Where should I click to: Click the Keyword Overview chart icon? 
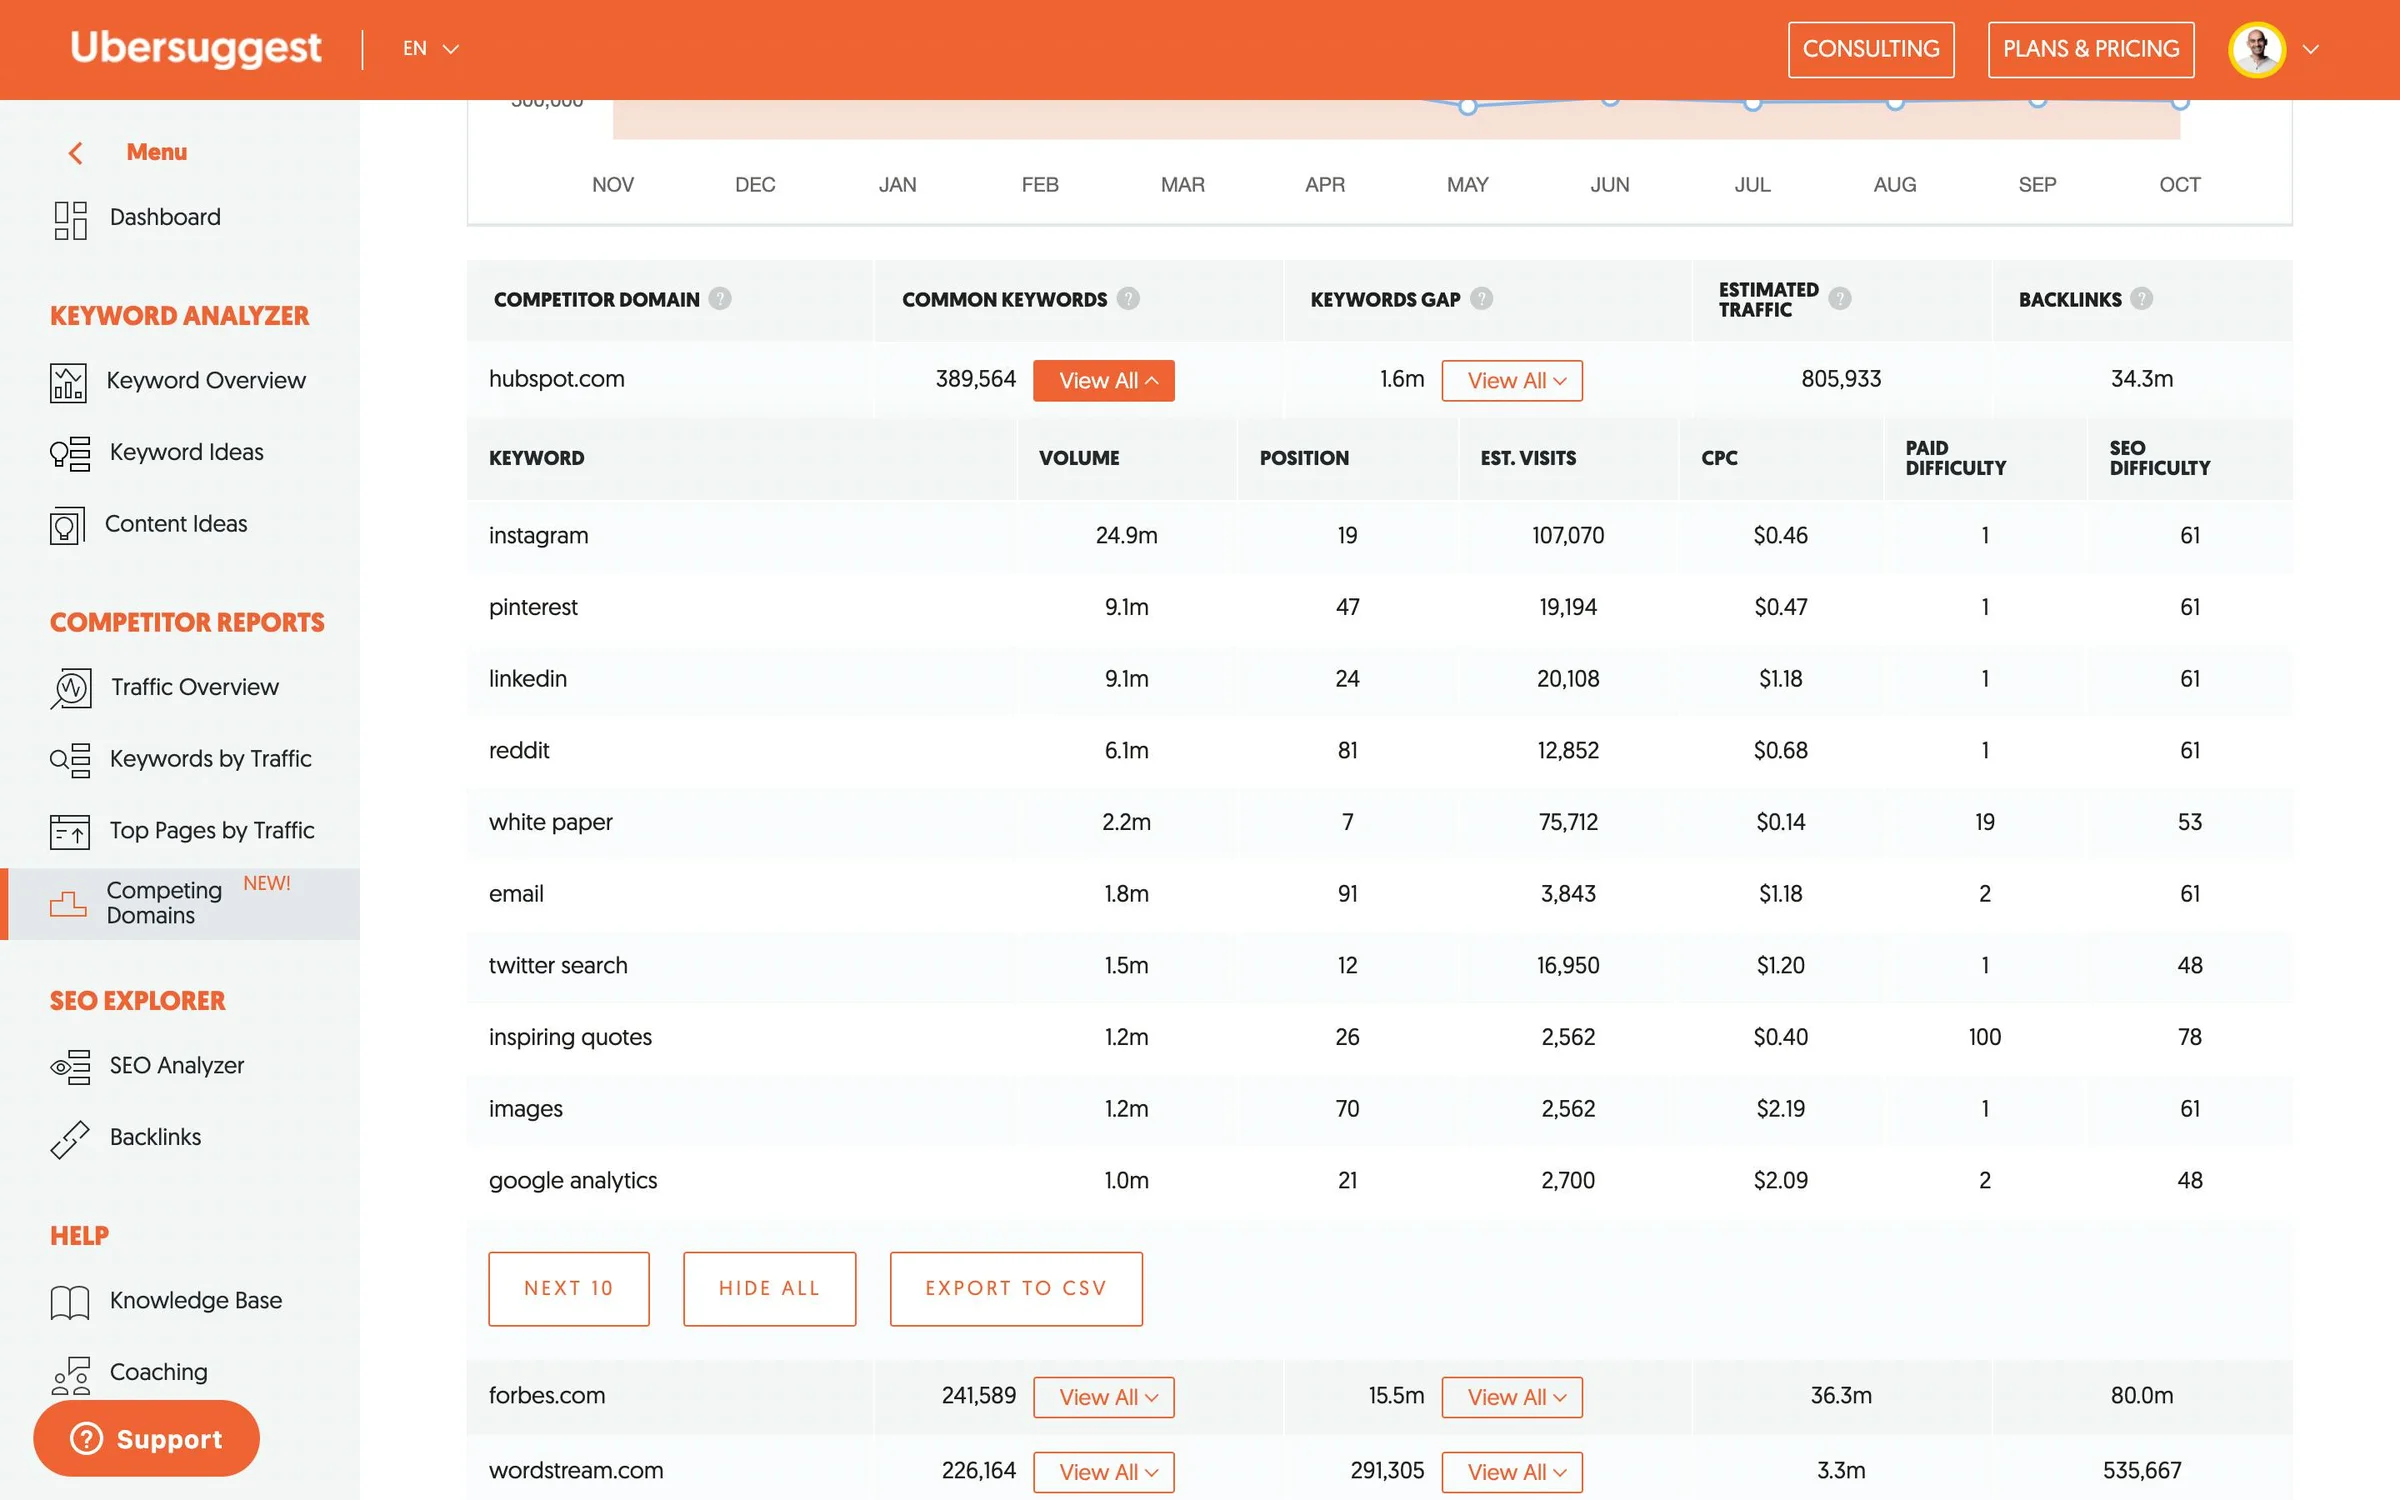pyautogui.click(x=68, y=383)
